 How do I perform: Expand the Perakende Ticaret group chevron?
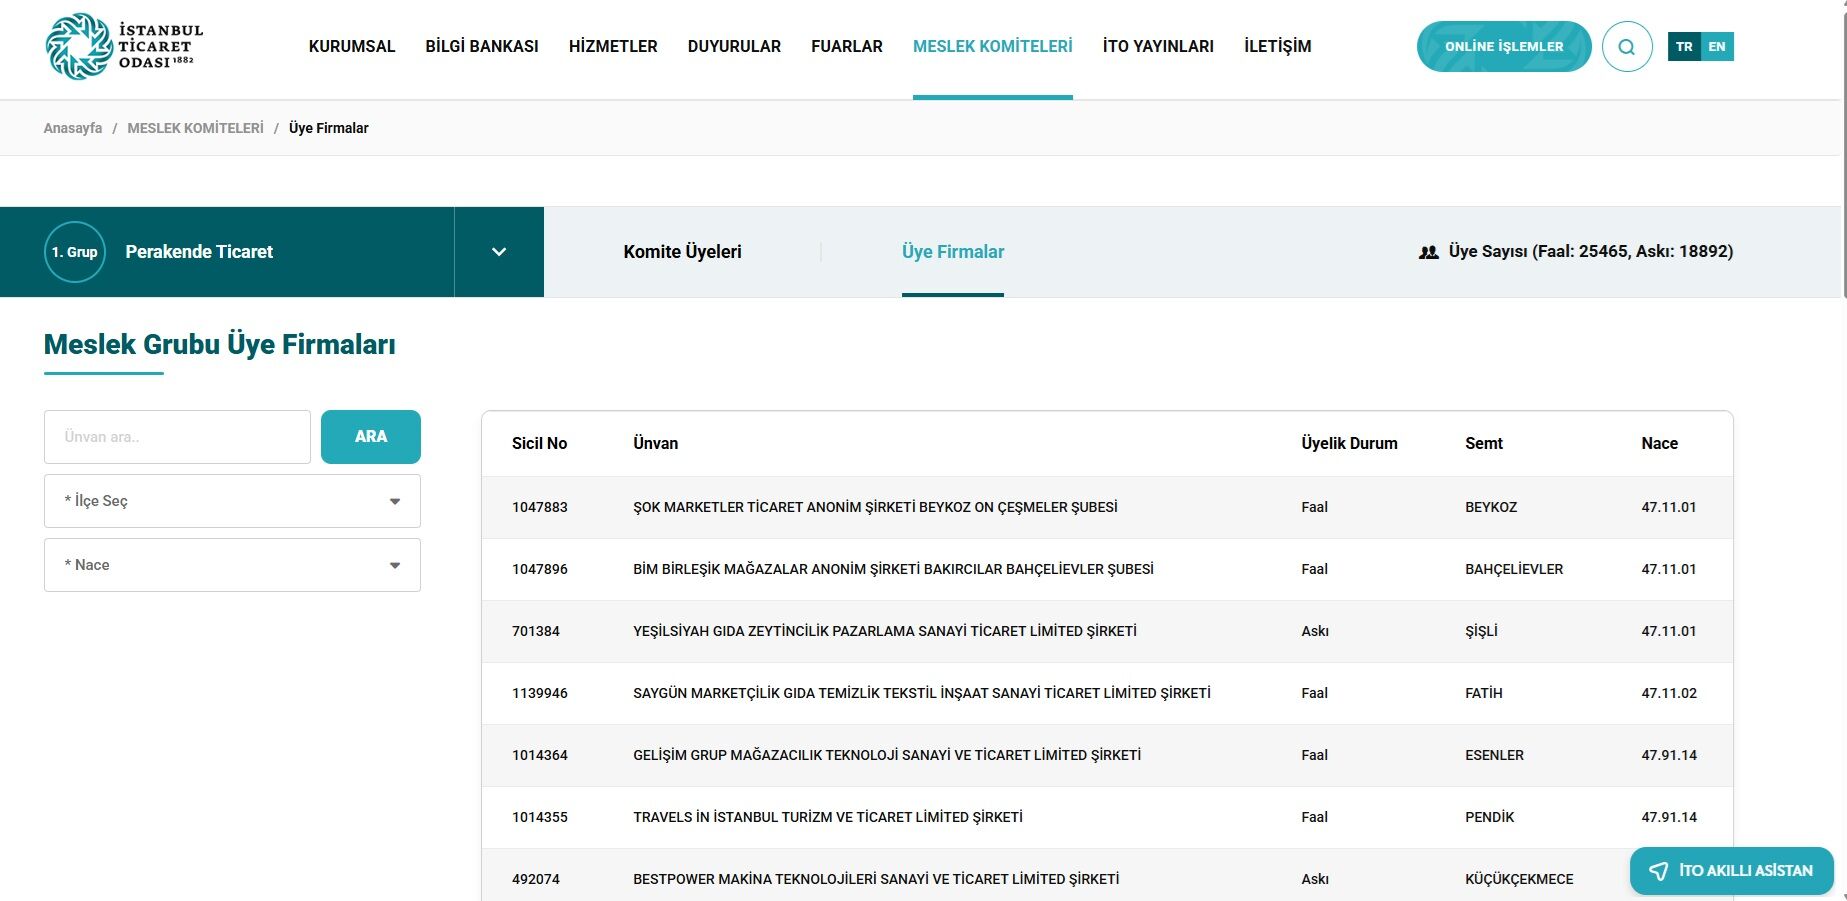point(499,252)
